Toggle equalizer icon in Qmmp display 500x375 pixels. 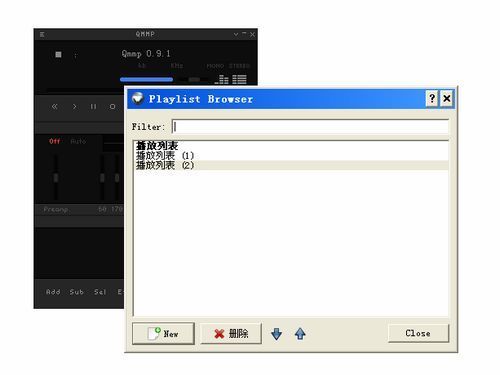[222, 79]
